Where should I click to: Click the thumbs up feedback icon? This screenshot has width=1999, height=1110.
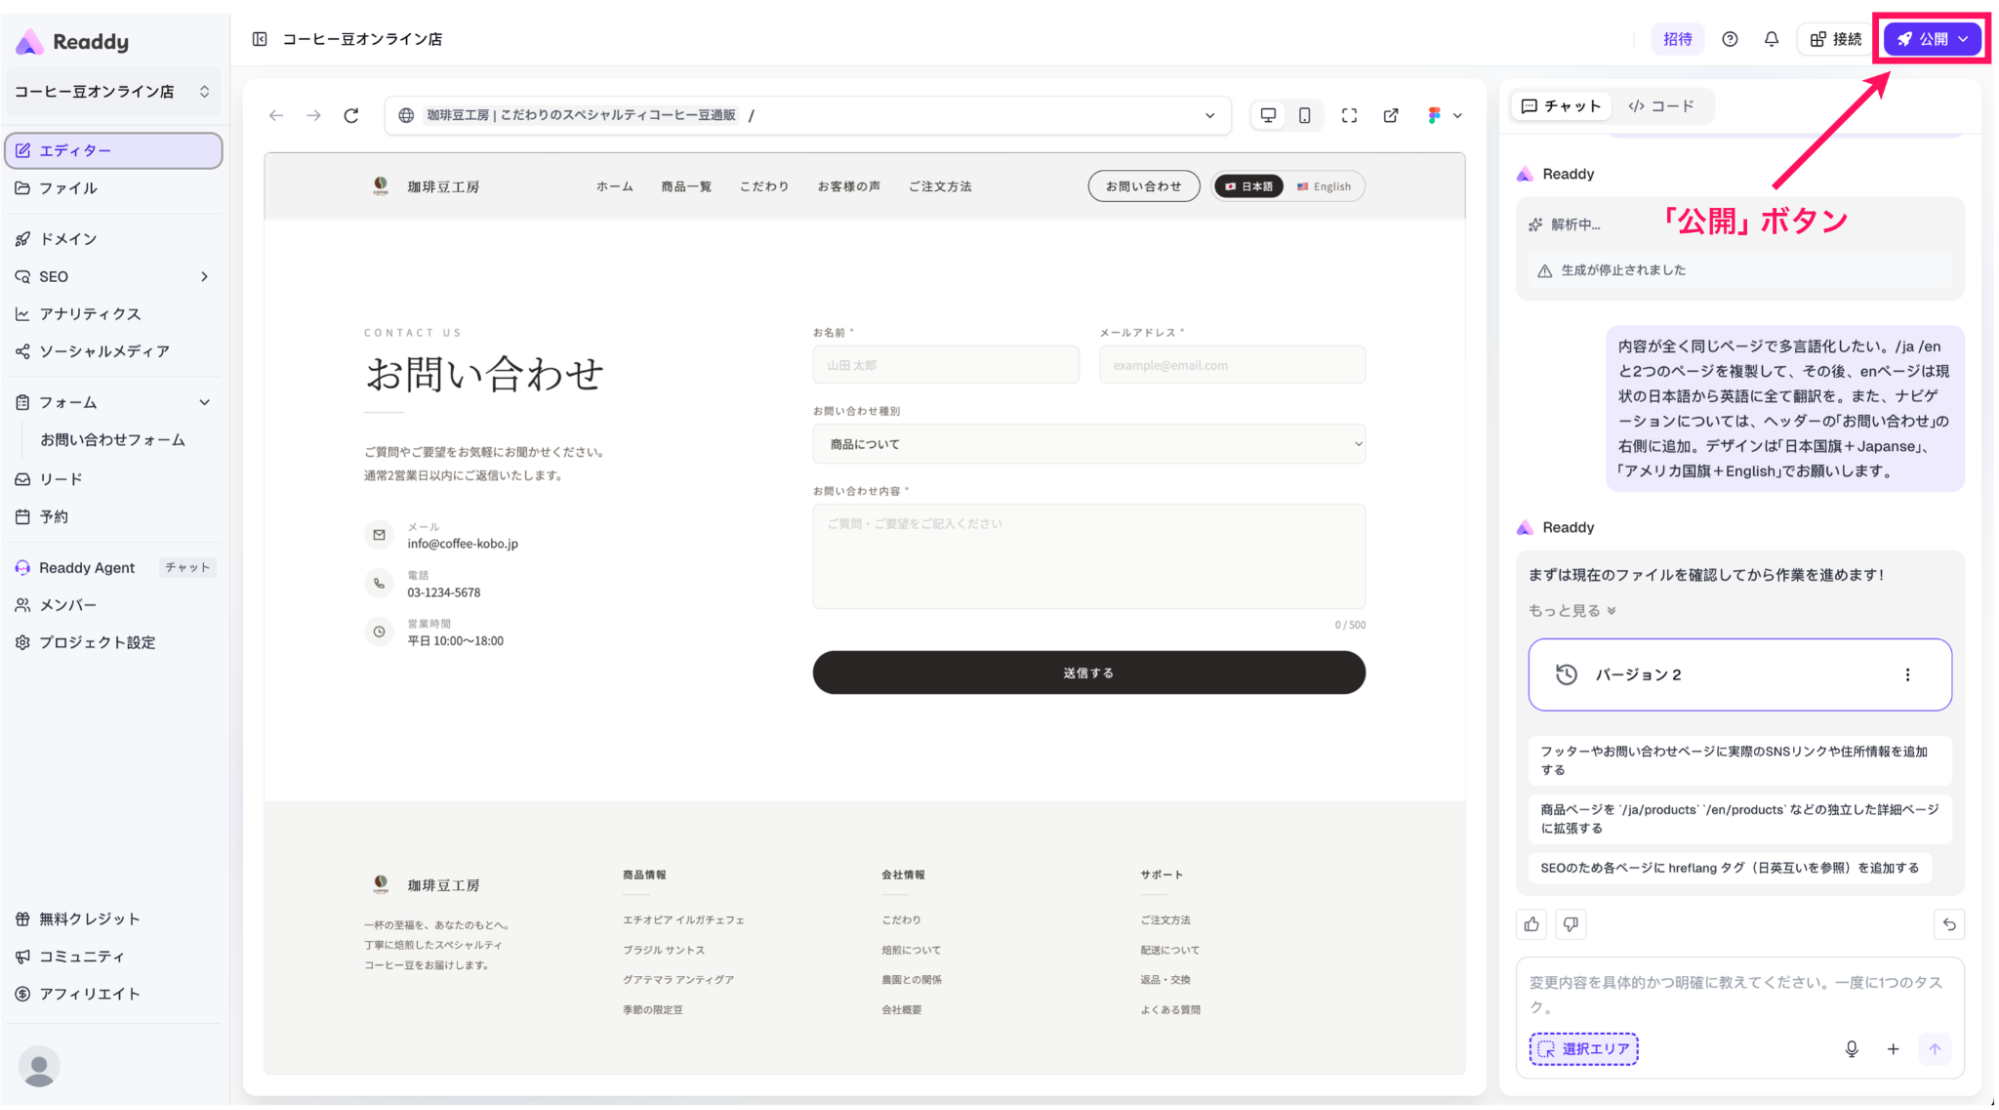[1531, 924]
